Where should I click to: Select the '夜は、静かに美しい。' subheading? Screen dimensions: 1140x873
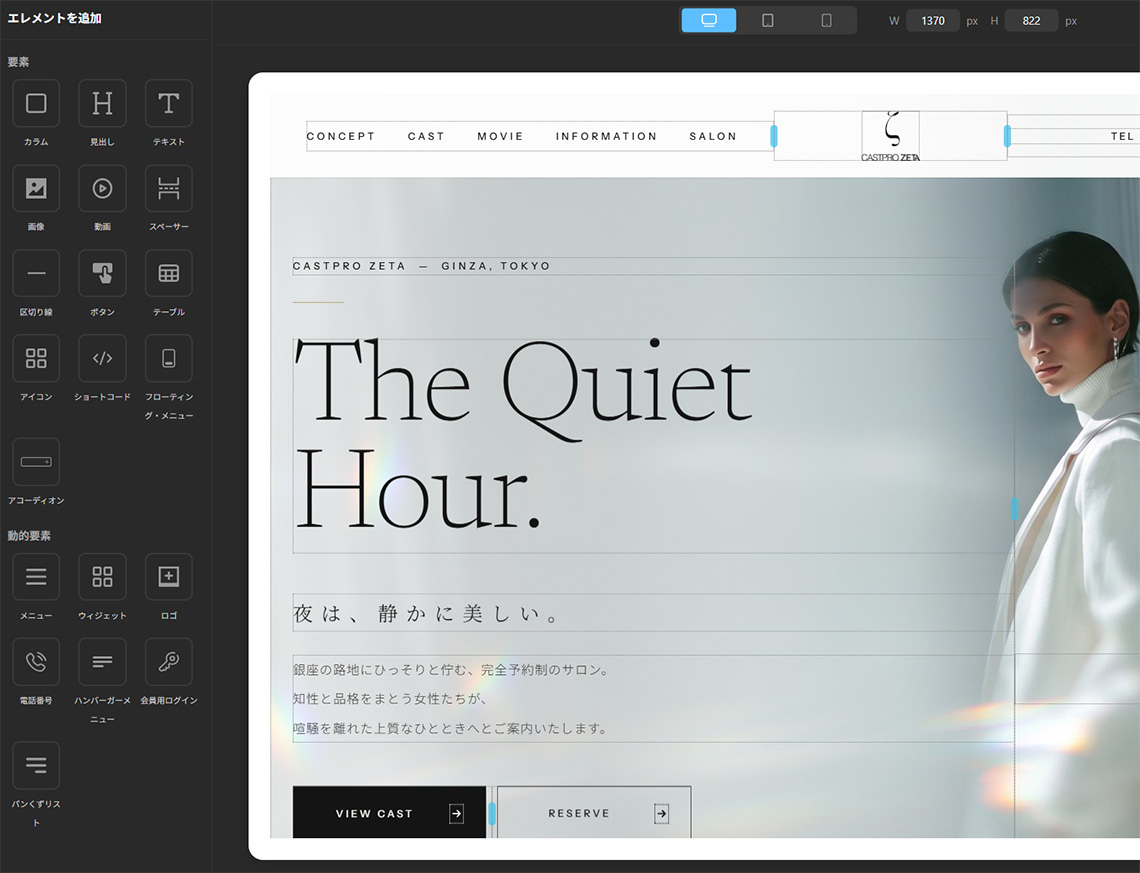(x=427, y=613)
